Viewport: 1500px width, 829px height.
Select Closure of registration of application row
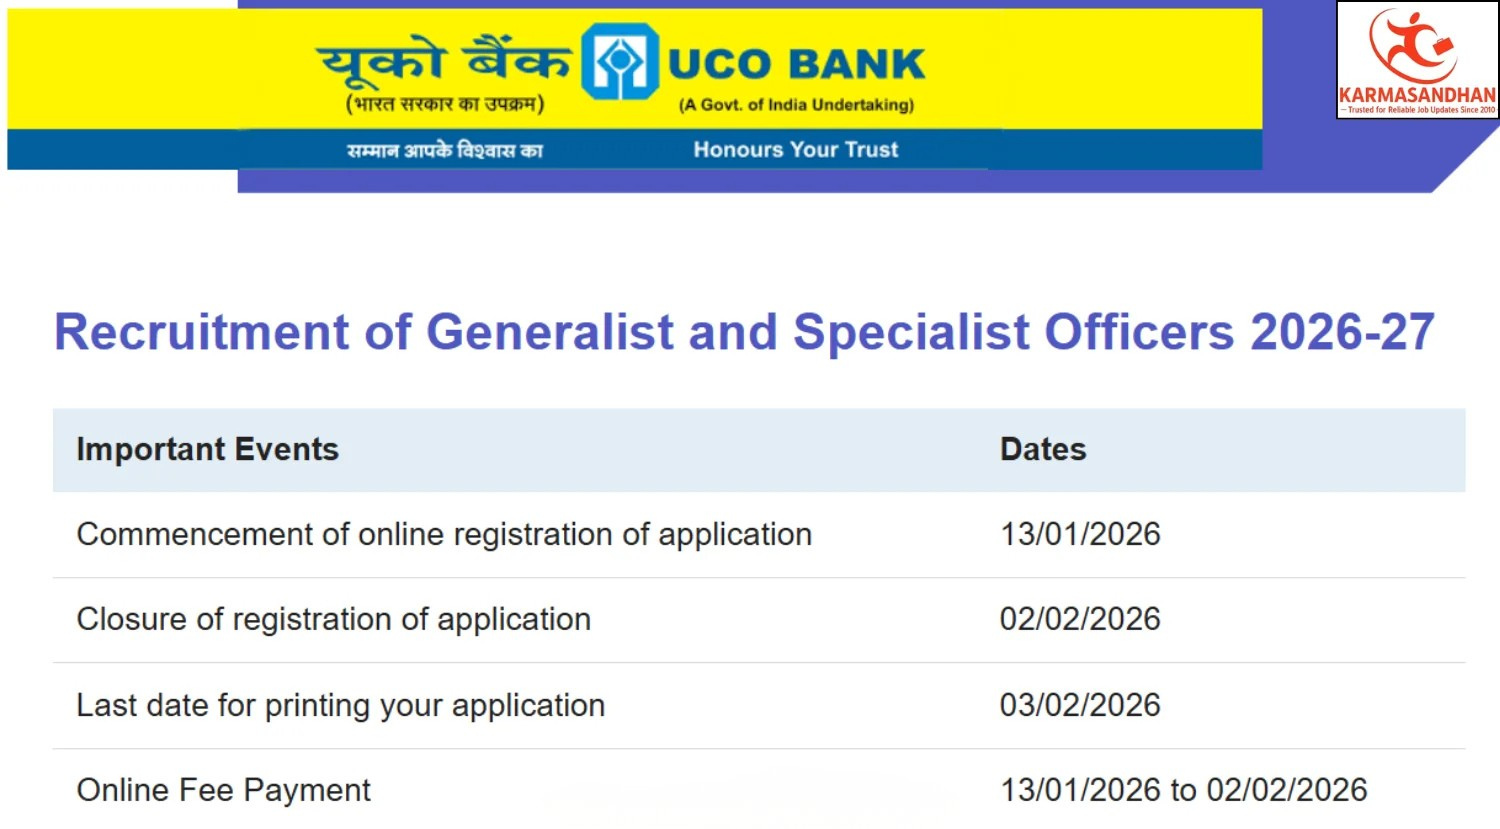click(x=334, y=620)
